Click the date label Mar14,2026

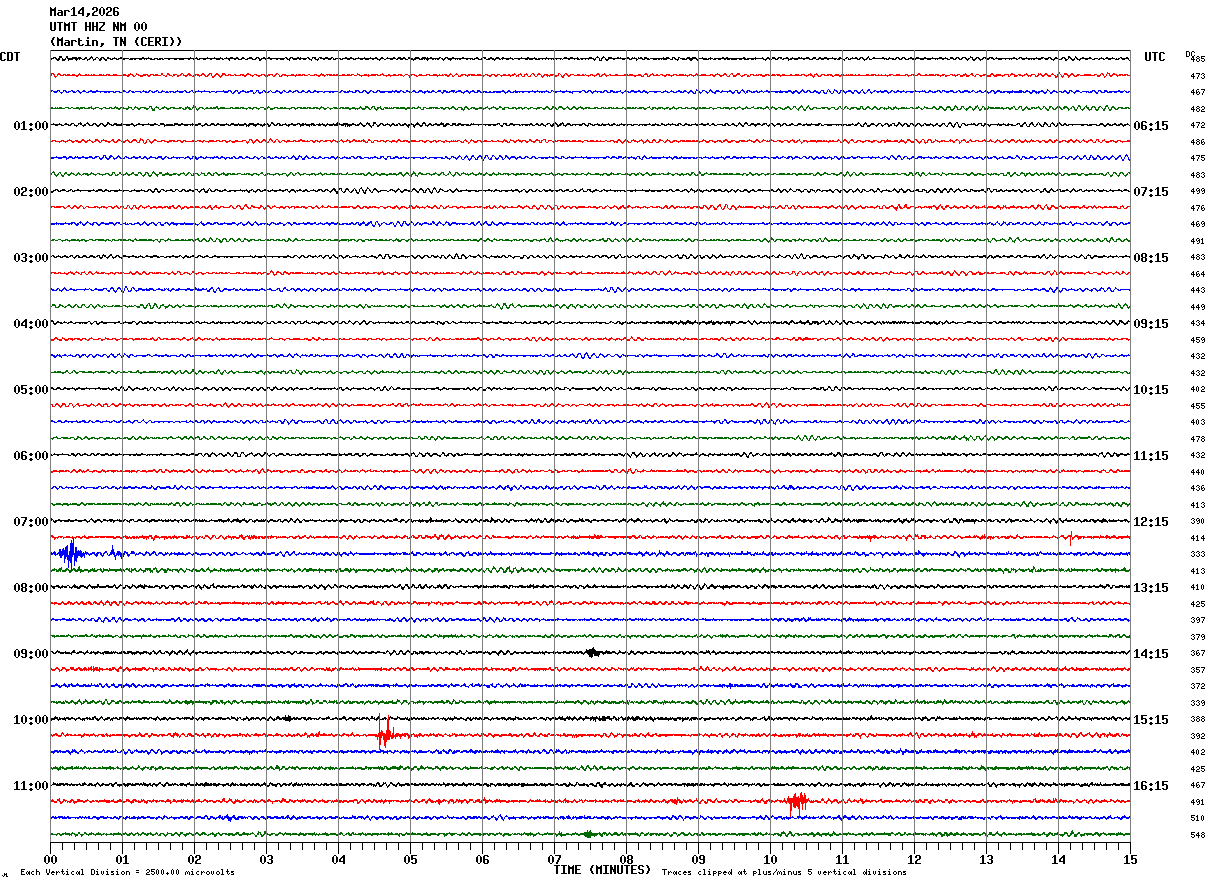[84, 12]
